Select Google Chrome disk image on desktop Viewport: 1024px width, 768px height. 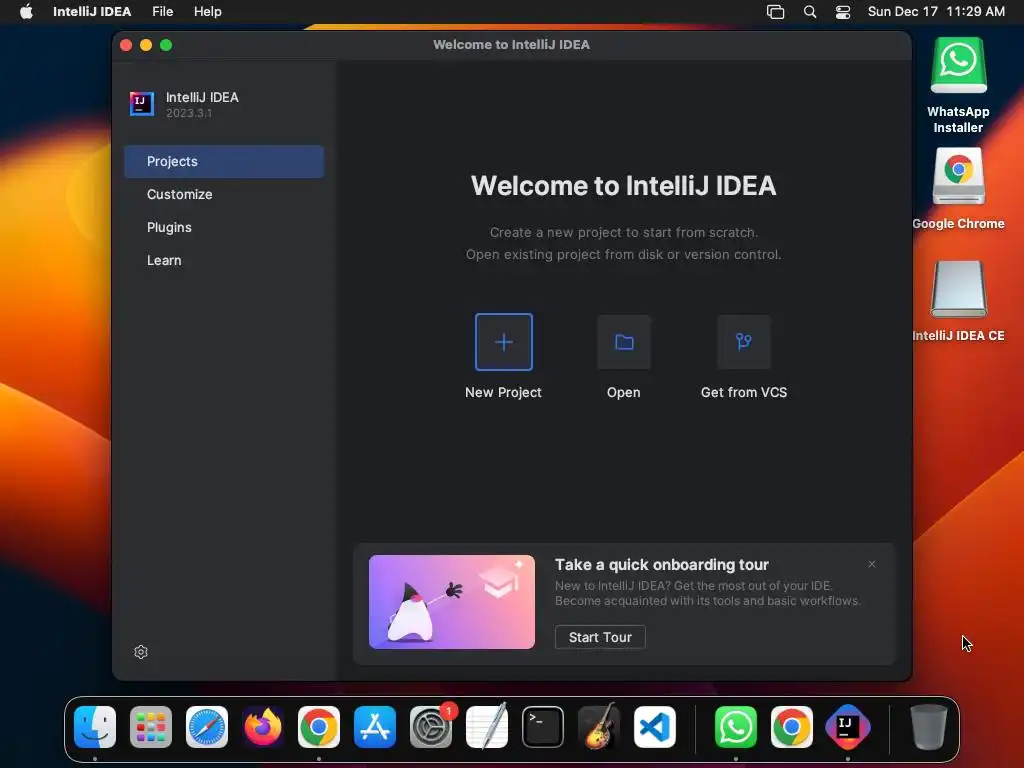tap(958, 189)
